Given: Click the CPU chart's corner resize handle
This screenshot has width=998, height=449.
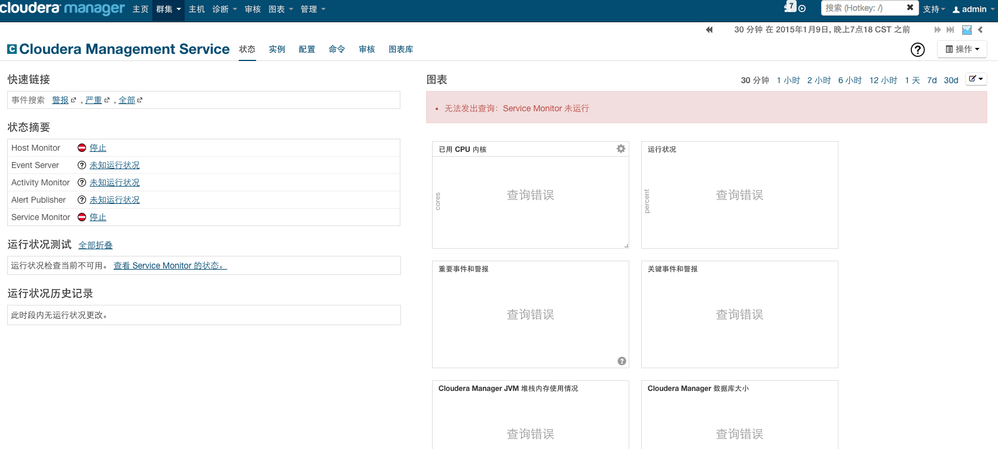Looking at the screenshot, I should click(x=626, y=245).
